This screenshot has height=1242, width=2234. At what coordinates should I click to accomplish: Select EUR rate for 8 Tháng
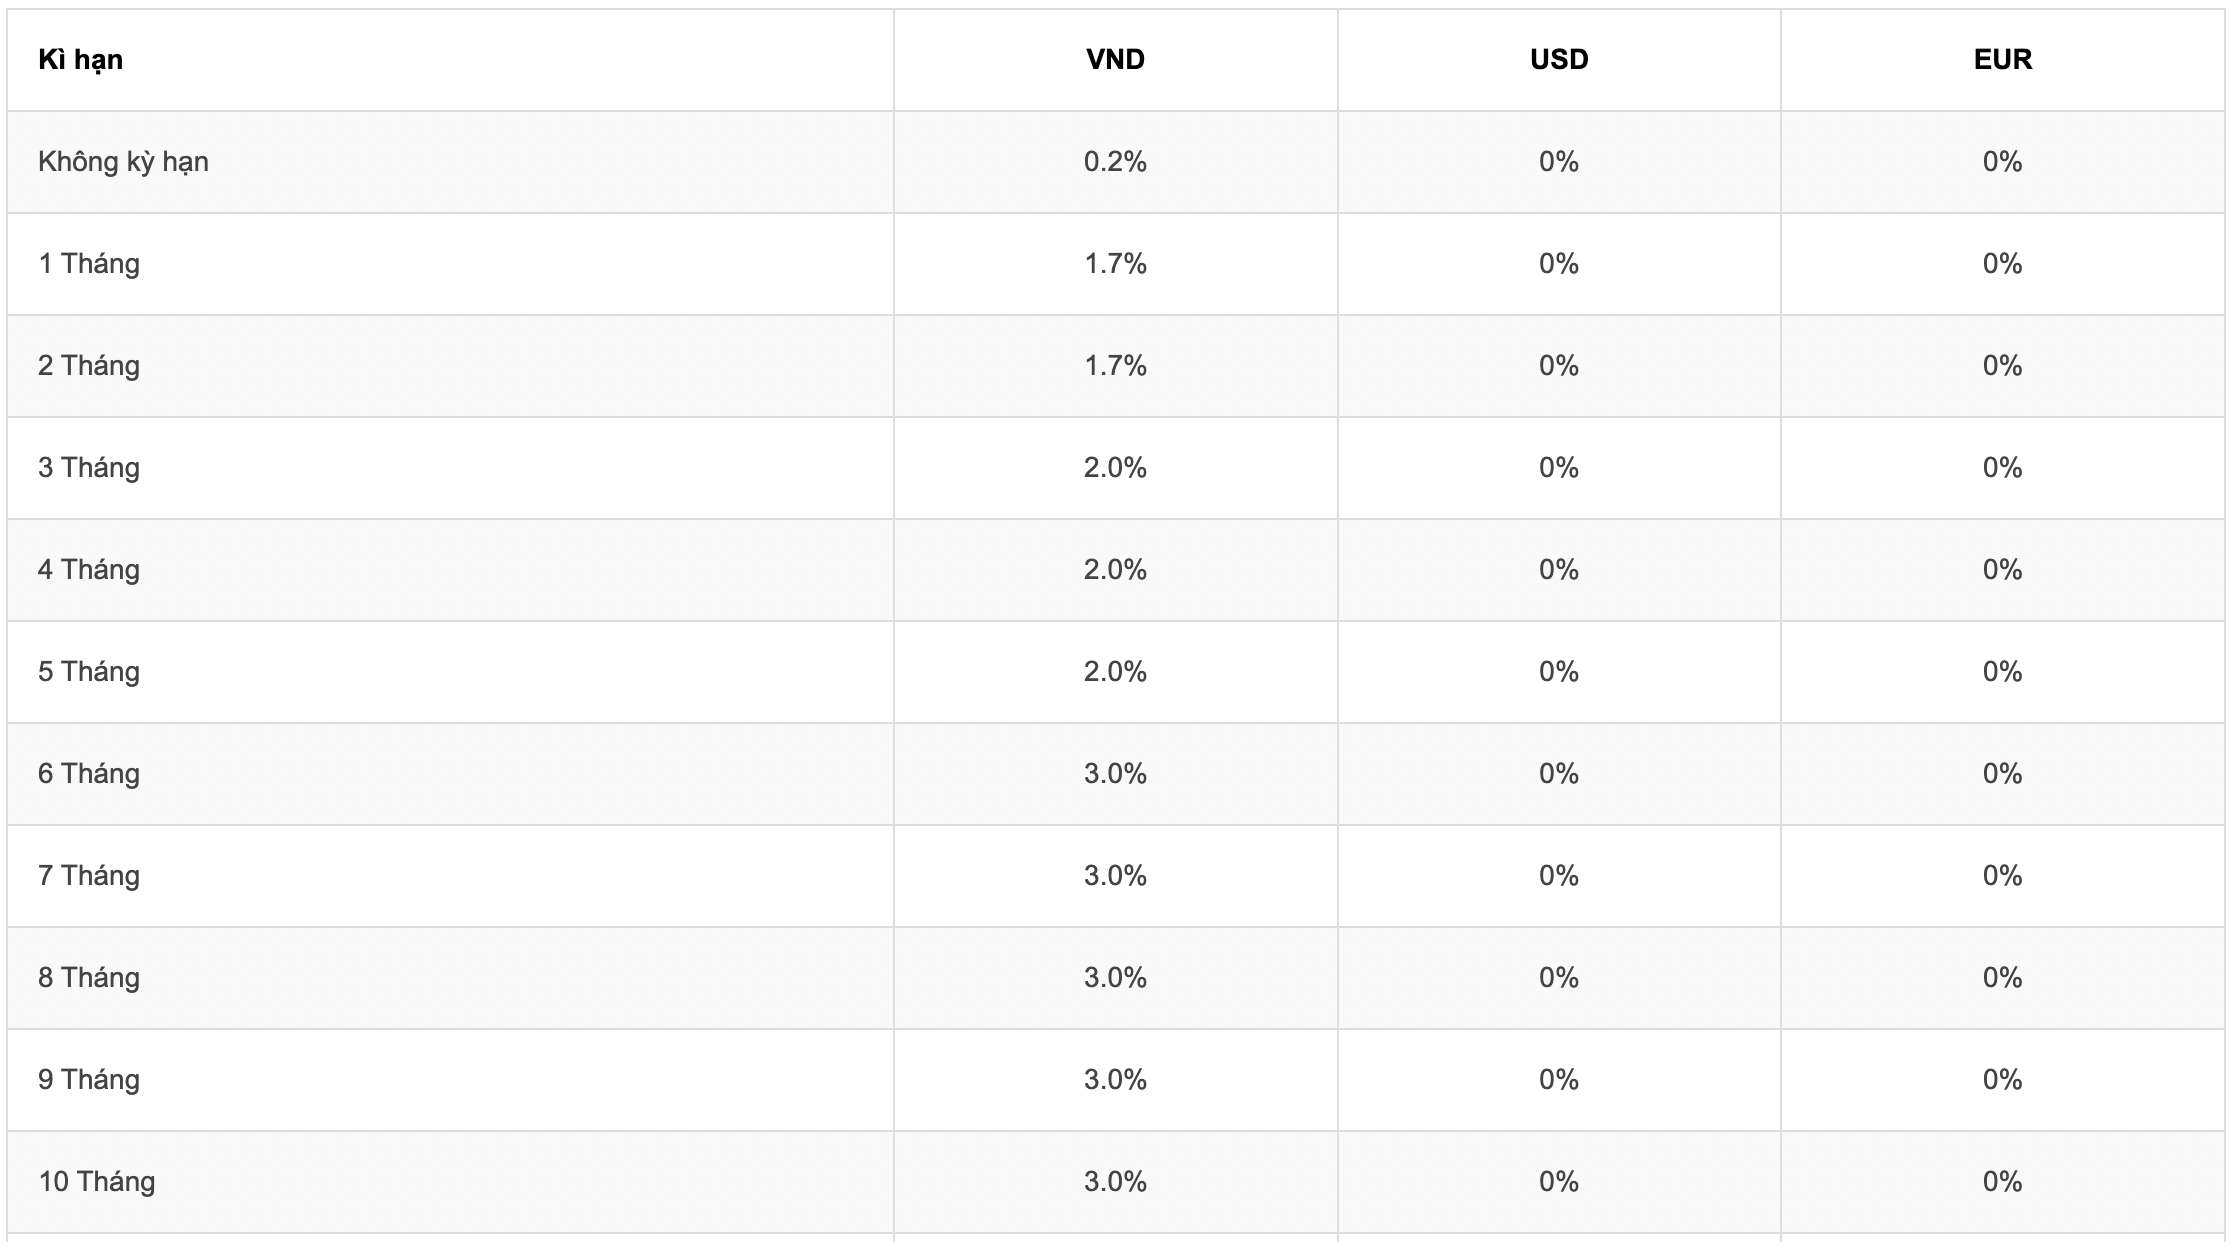tap(2002, 978)
